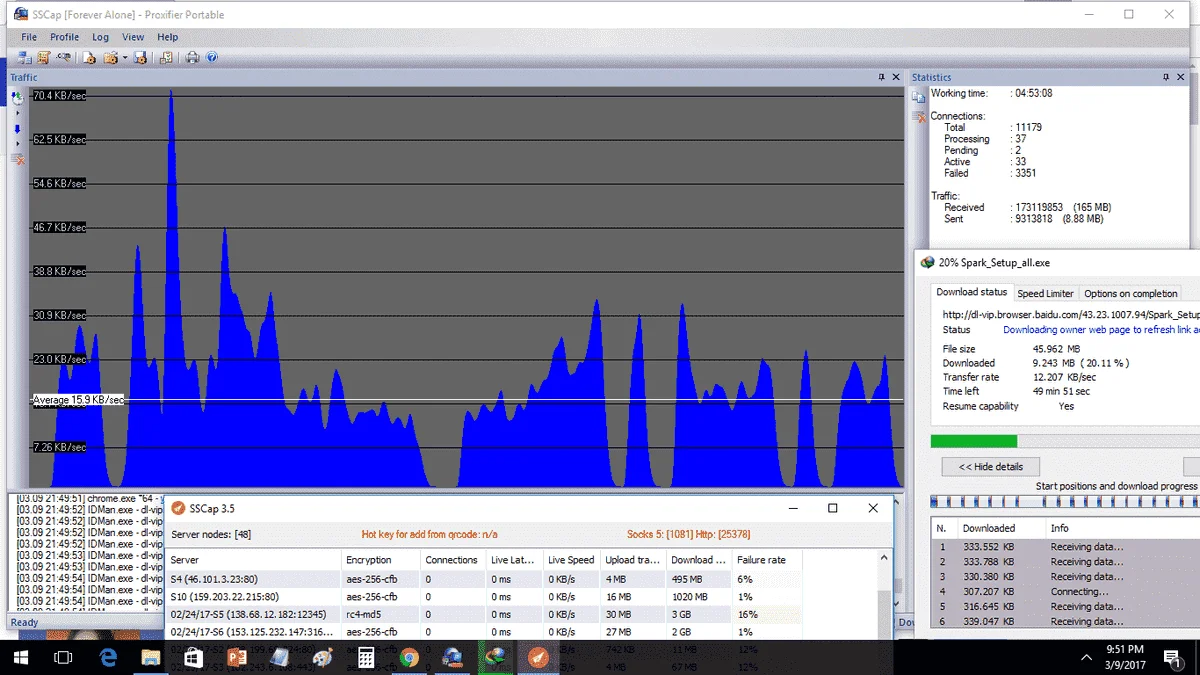
Task: Expand the small arrow under traffic clock icon
Action: coord(18,113)
